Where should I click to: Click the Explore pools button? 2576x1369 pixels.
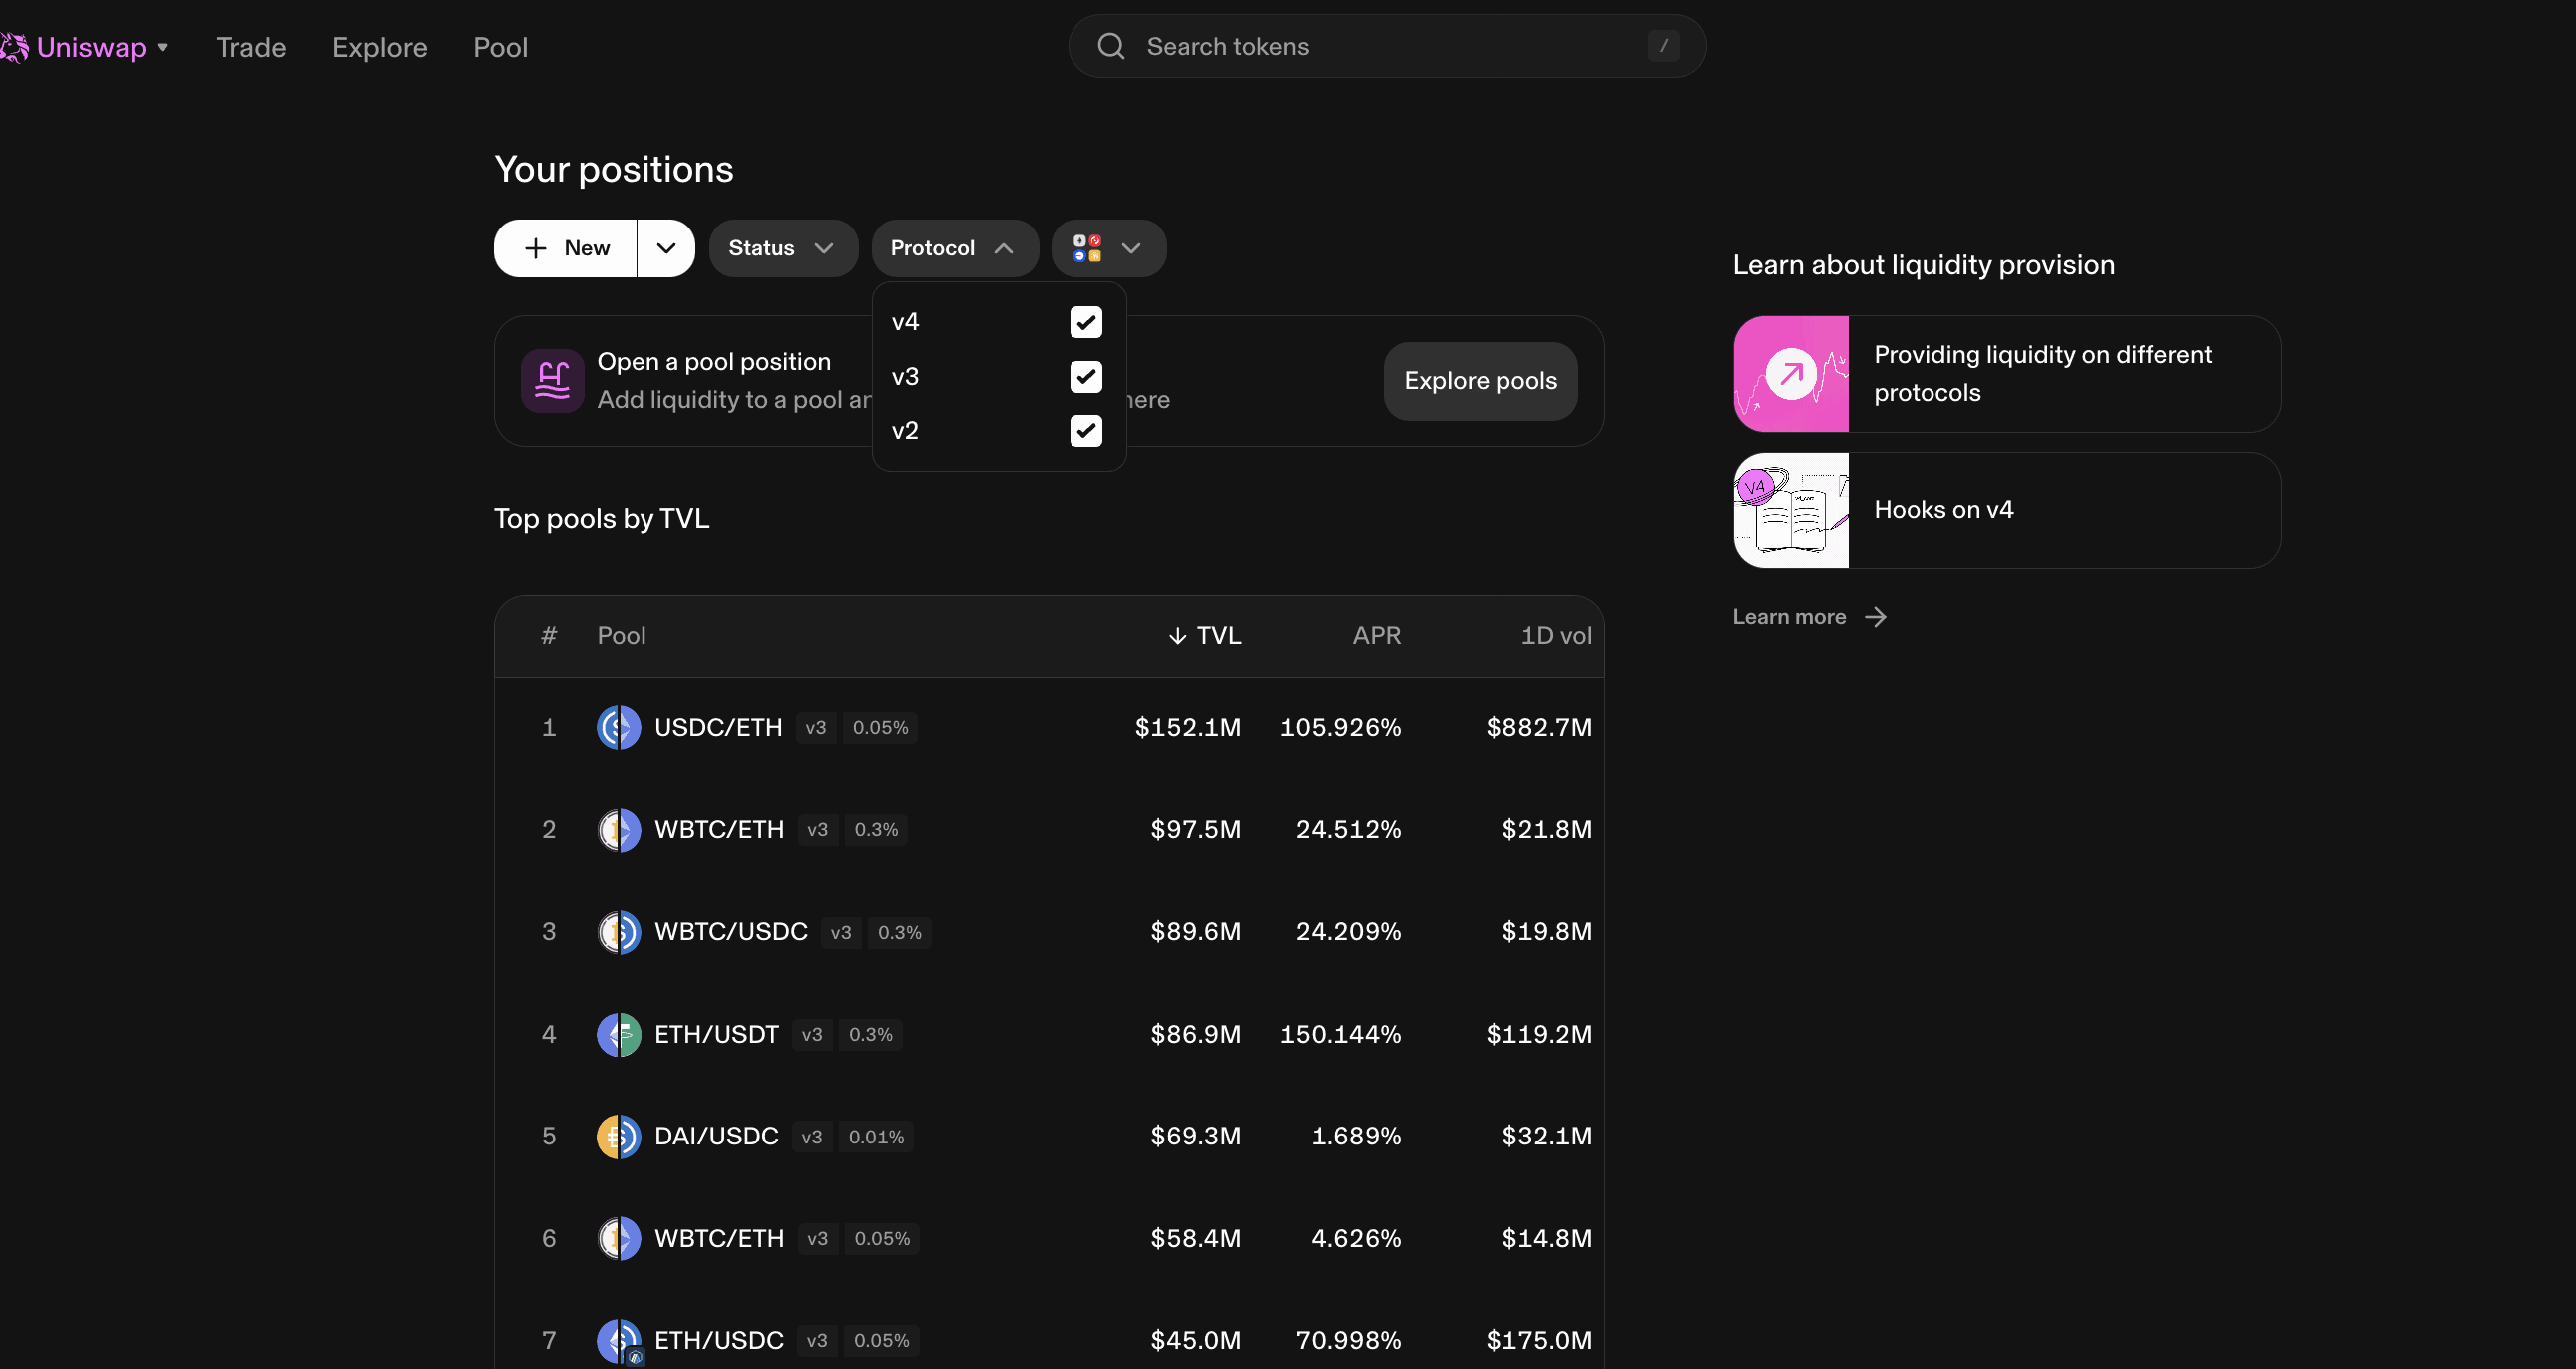[x=1480, y=381]
